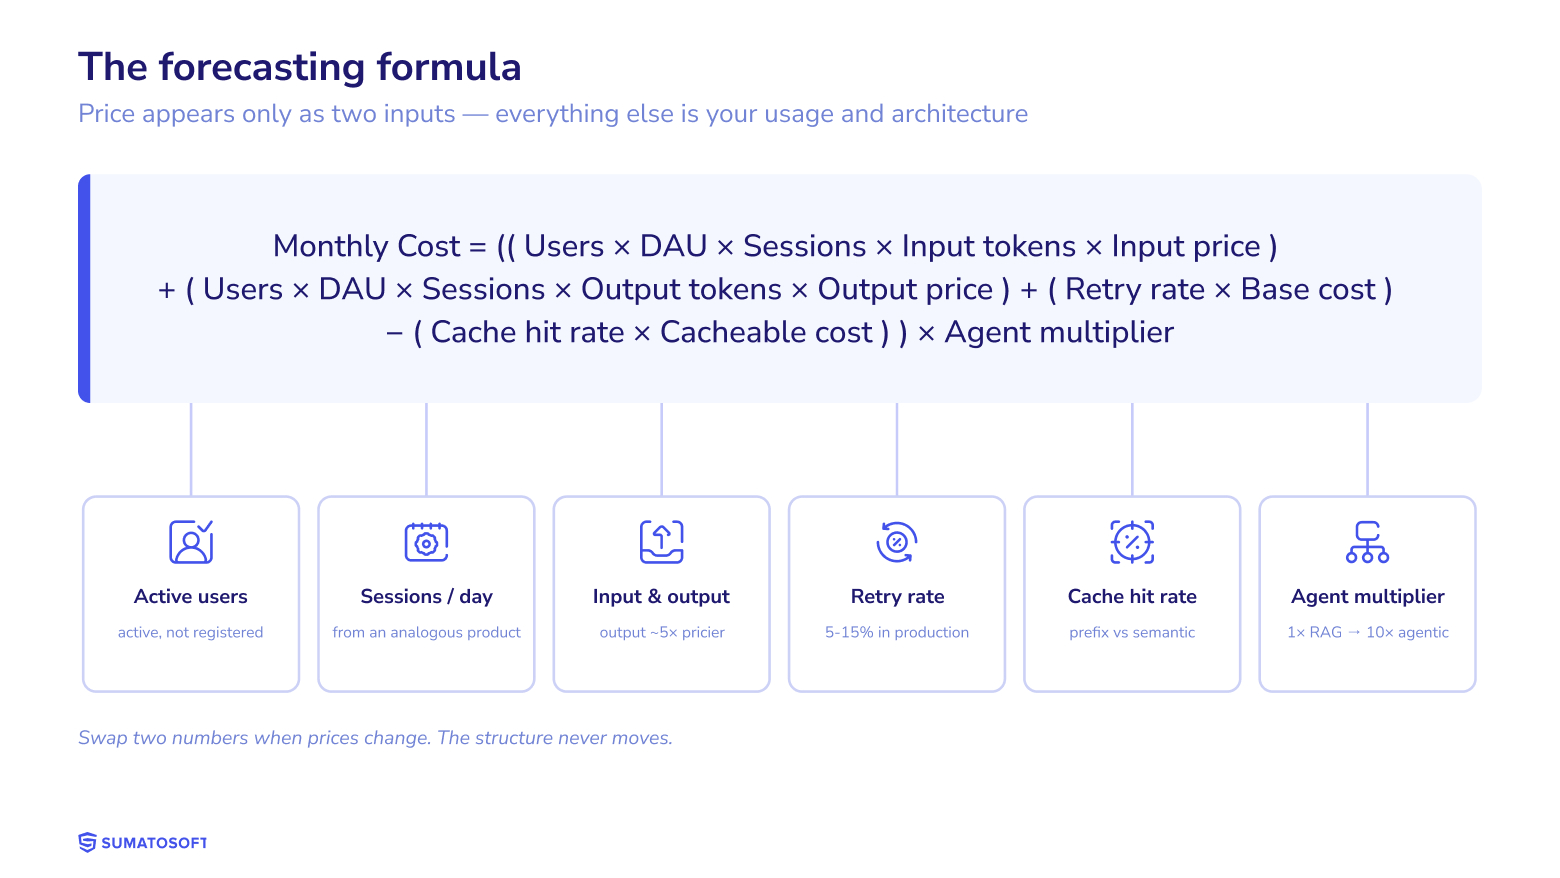Click the Cache hit rate target icon
This screenshot has height=878, width=1560.
[x=1132, y=542]
